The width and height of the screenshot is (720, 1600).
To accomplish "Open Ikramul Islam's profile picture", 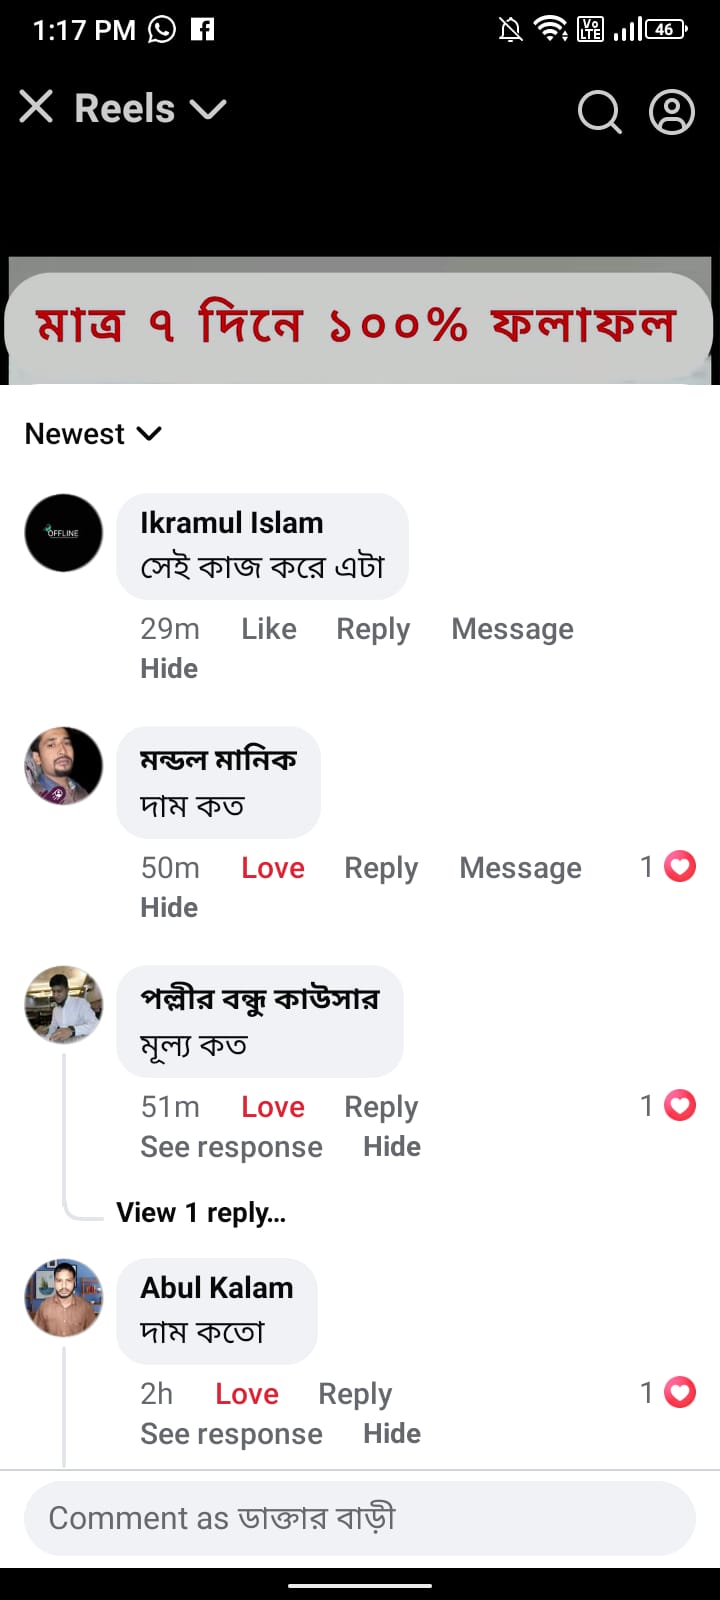I will (63, 533).
